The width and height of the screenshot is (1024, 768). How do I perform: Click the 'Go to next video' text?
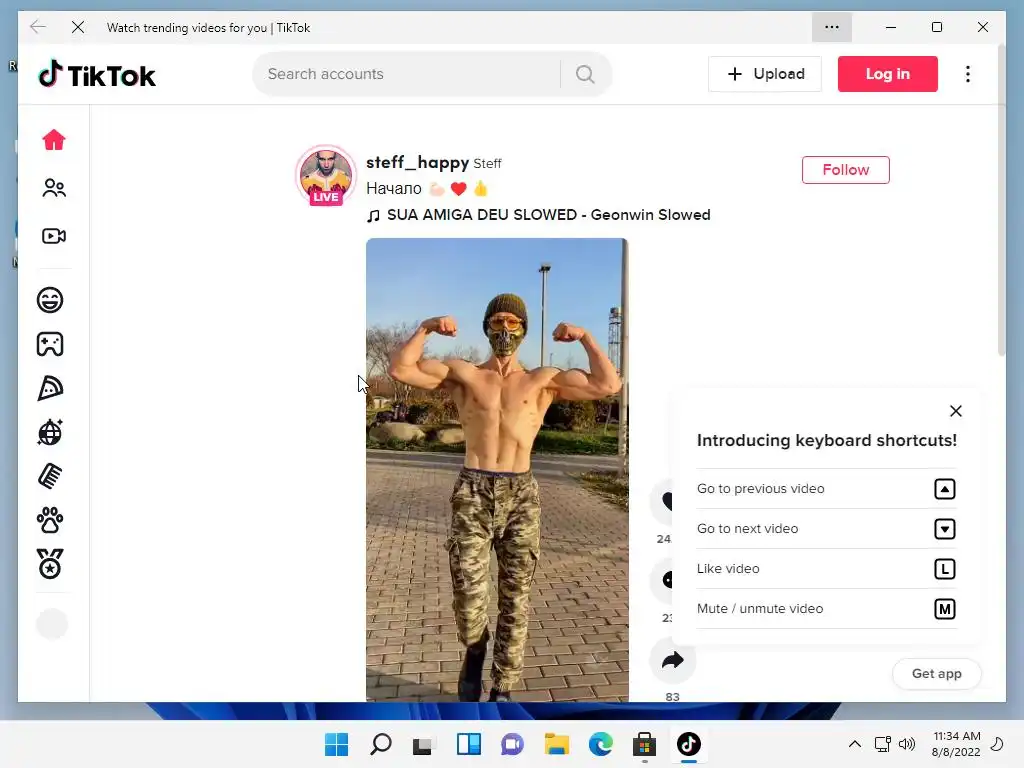pyautogui.click(x=747, y=528)
